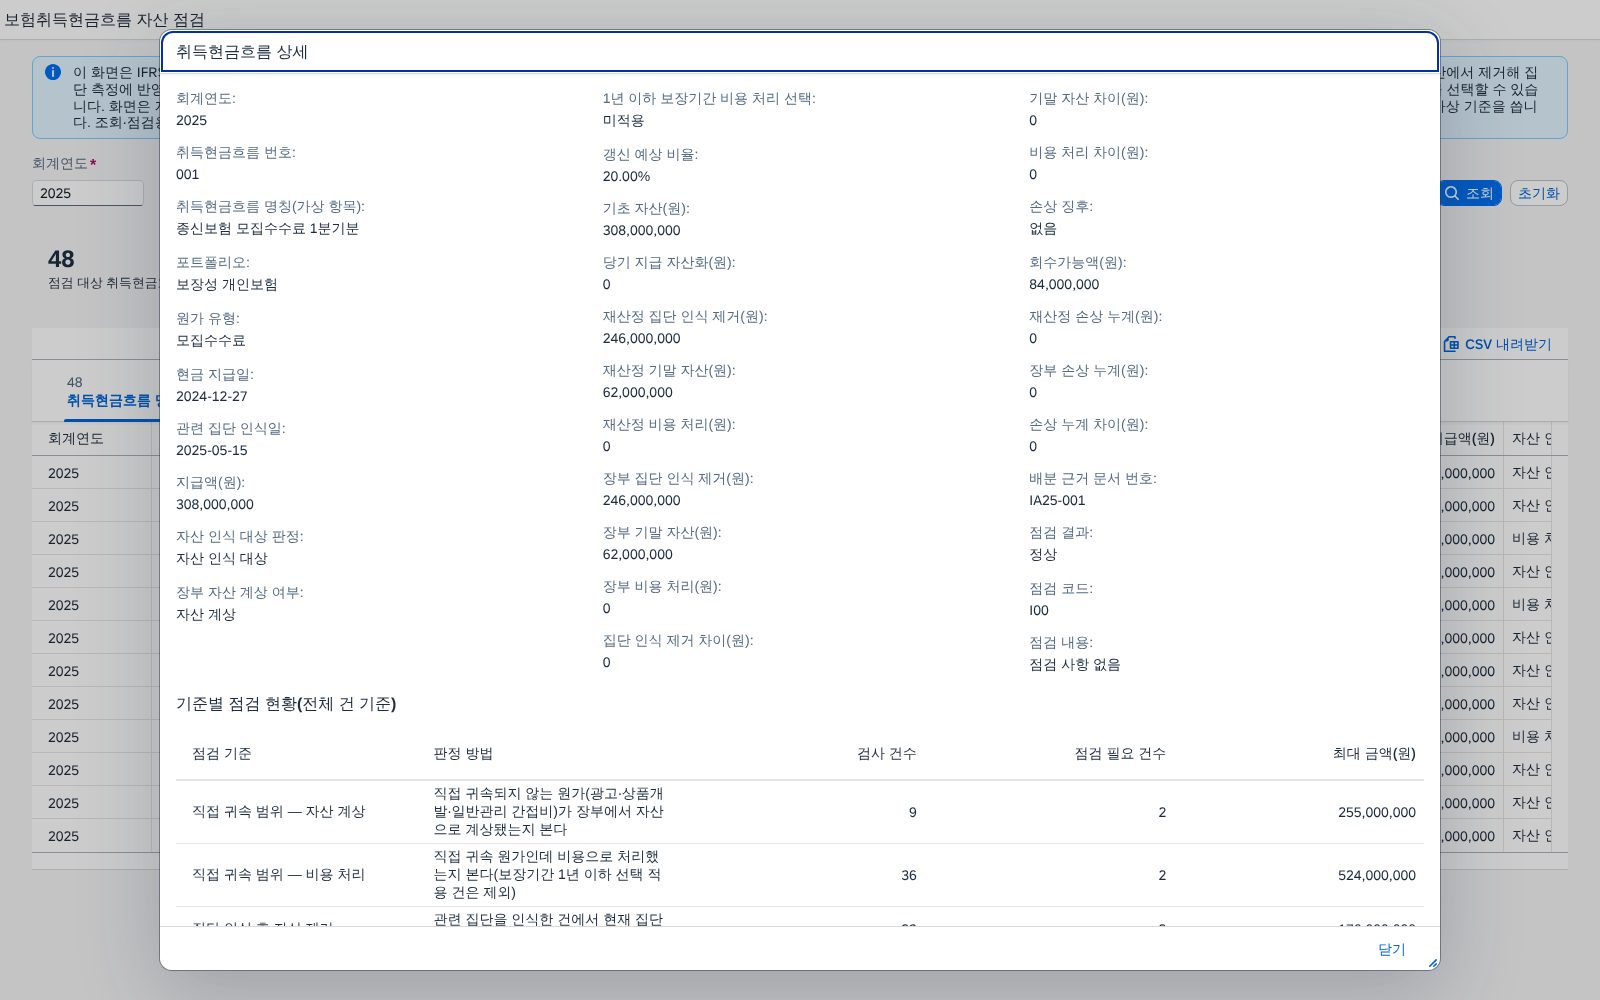Click the 회계연도 column header in background table
The image size is (1600, 1000).
pos(76,438)
